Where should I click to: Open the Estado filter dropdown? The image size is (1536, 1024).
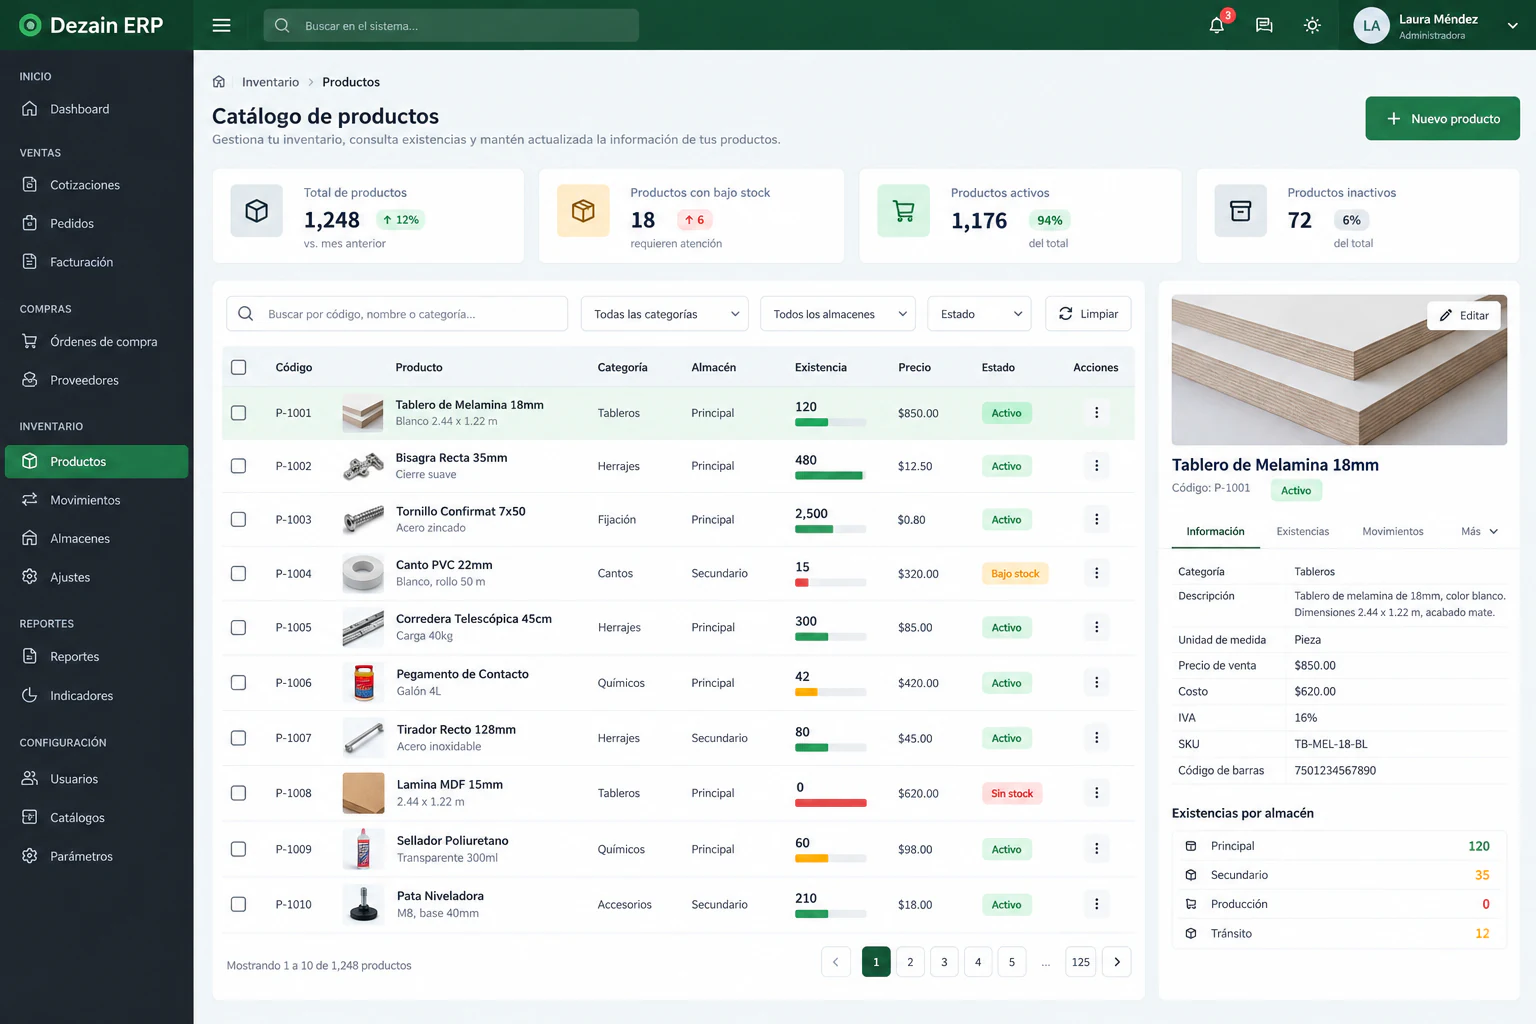pos(979,314)
